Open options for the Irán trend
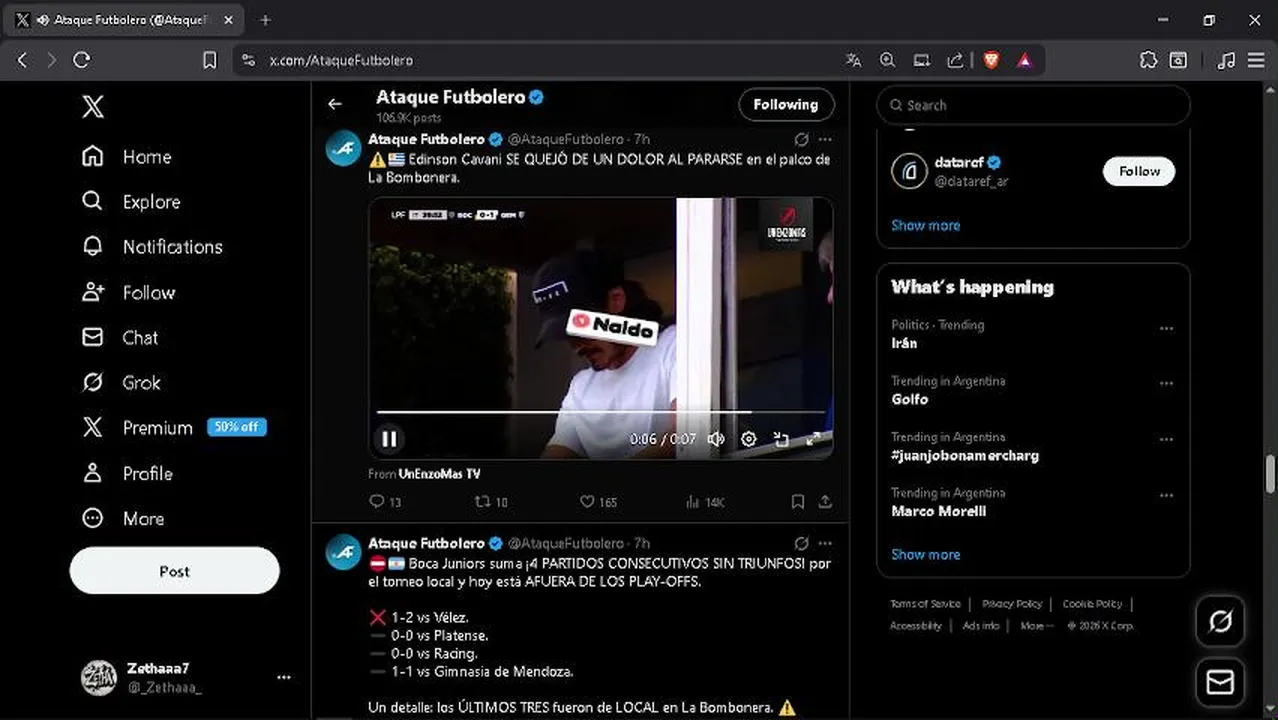Screen dimensions: 1278x720 (1166, 327)
